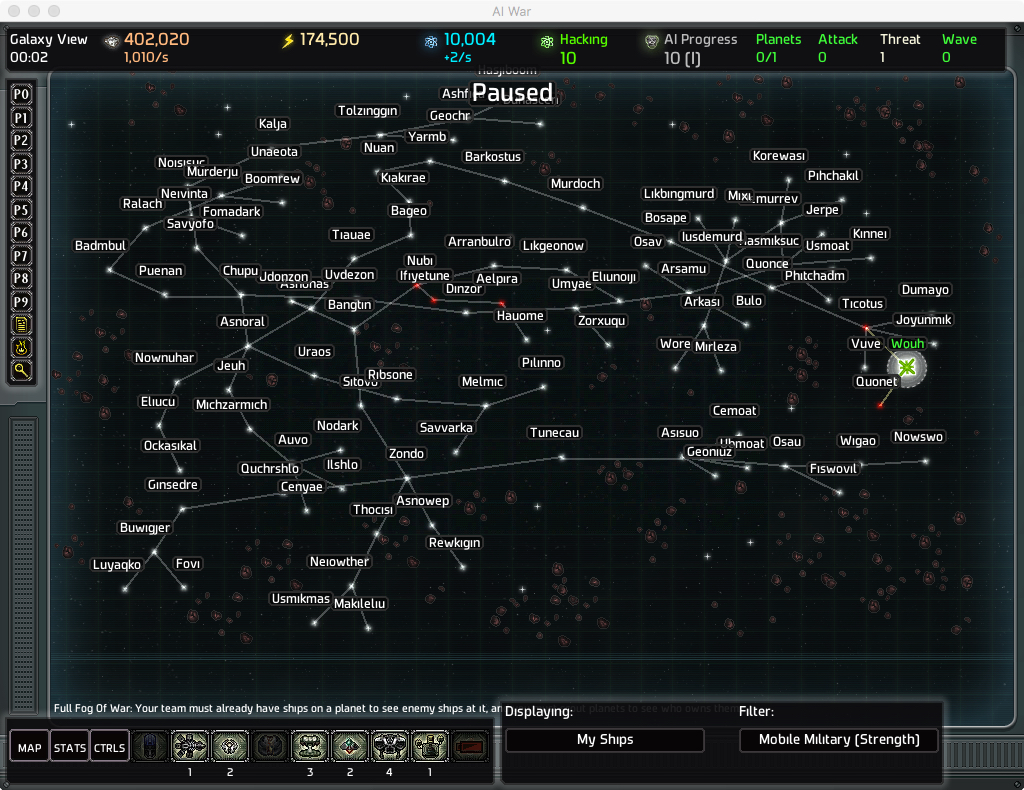
Task: Switch to the CTRLS tab
Action: click(109, 748)
